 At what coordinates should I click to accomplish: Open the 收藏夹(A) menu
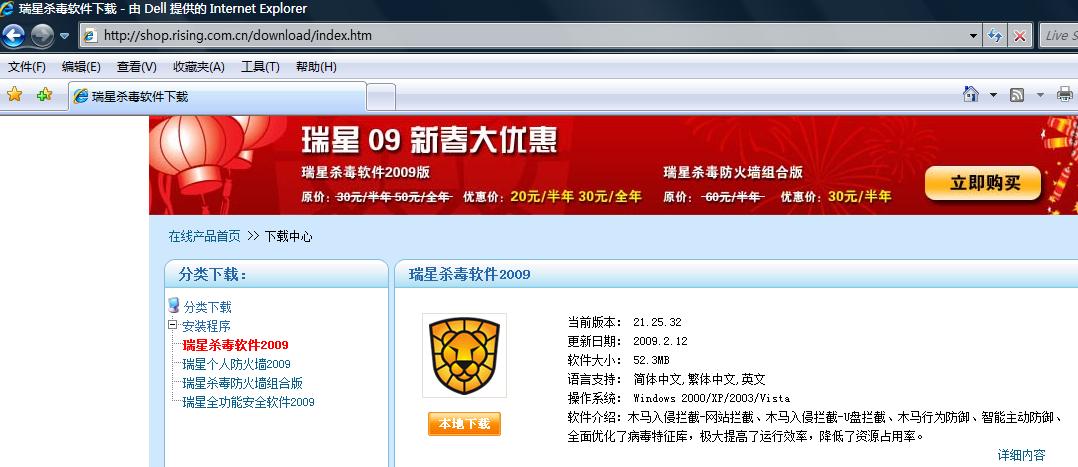[x=199, y=67]
